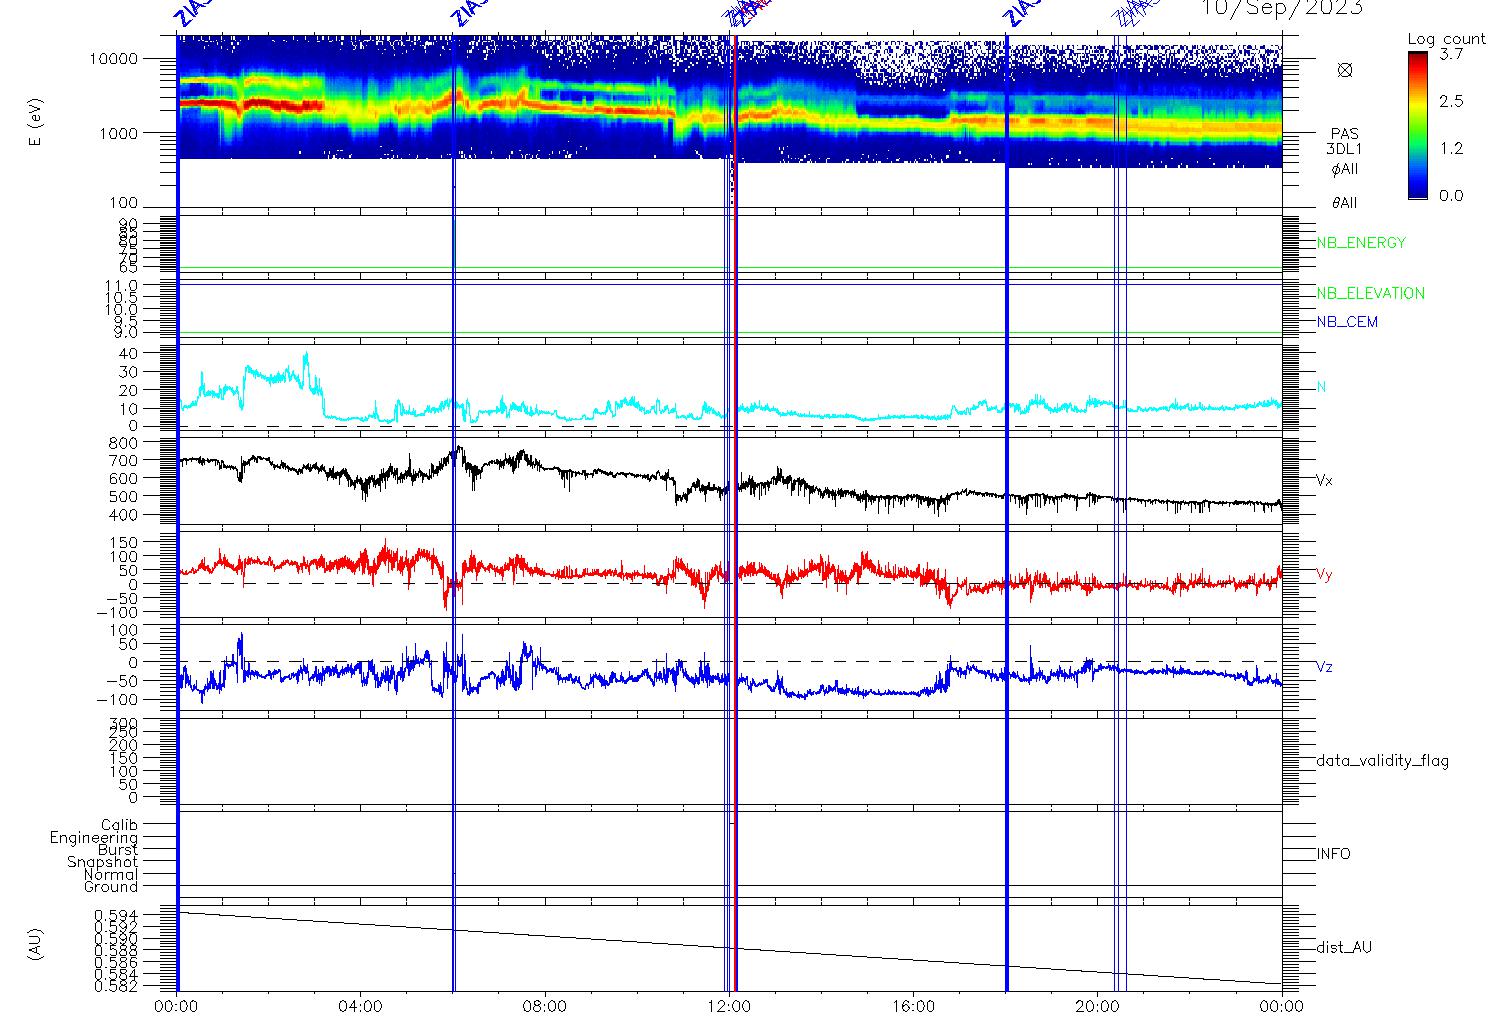Click the Burst mode label
Screen dimensions: 1512x1020
pos(118,850)
